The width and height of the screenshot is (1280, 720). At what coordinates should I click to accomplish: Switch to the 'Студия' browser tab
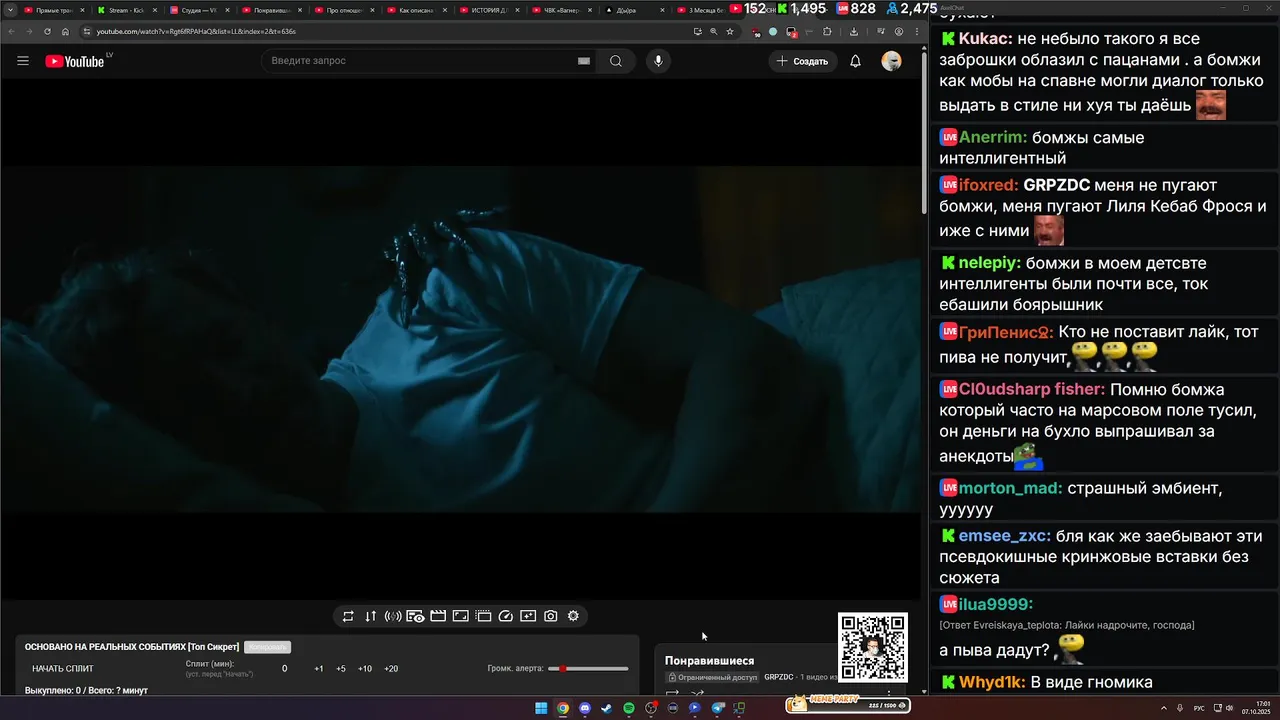click(x=199, y=10)
